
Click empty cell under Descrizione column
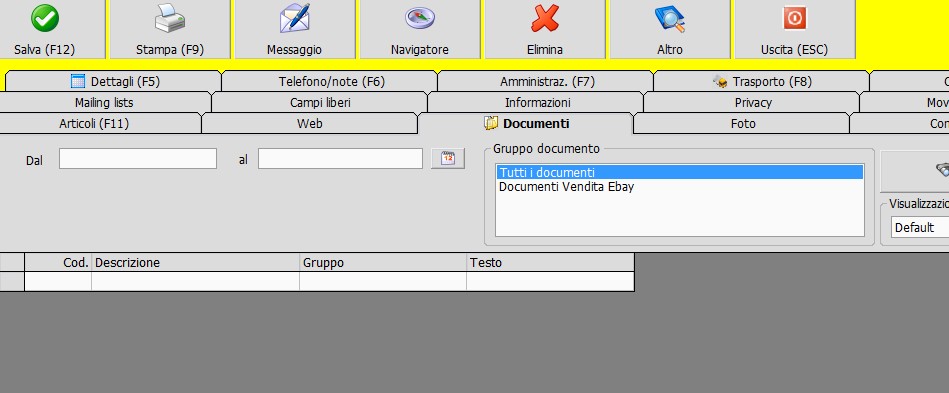click(195, 282)
